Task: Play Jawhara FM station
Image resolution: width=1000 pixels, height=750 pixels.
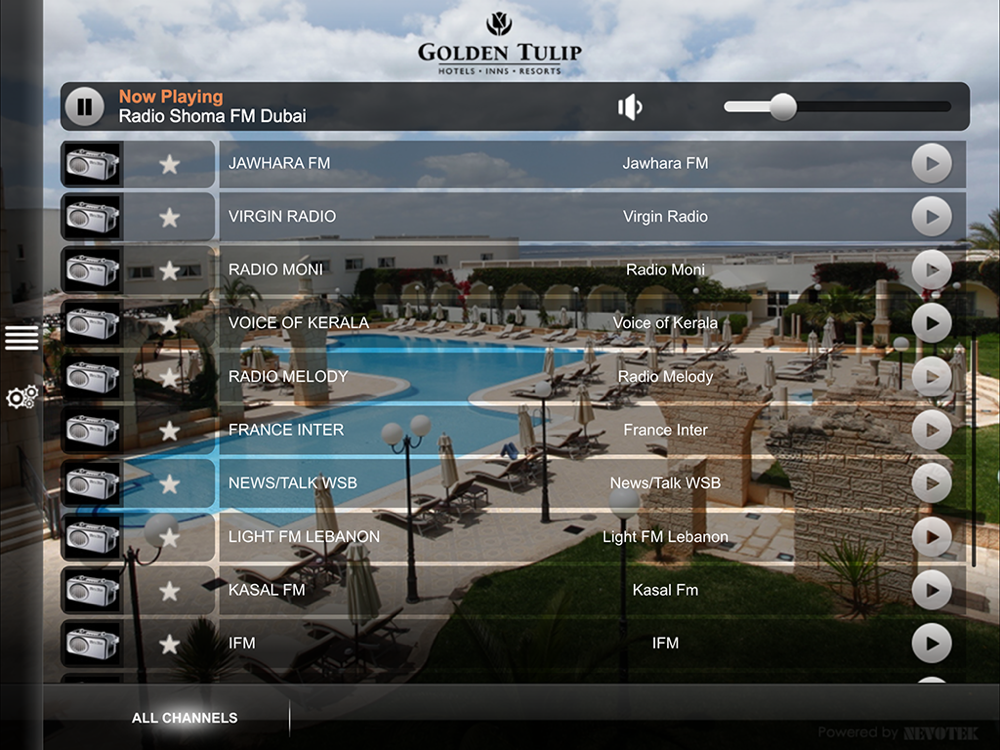Action: [x=932, y=164]
